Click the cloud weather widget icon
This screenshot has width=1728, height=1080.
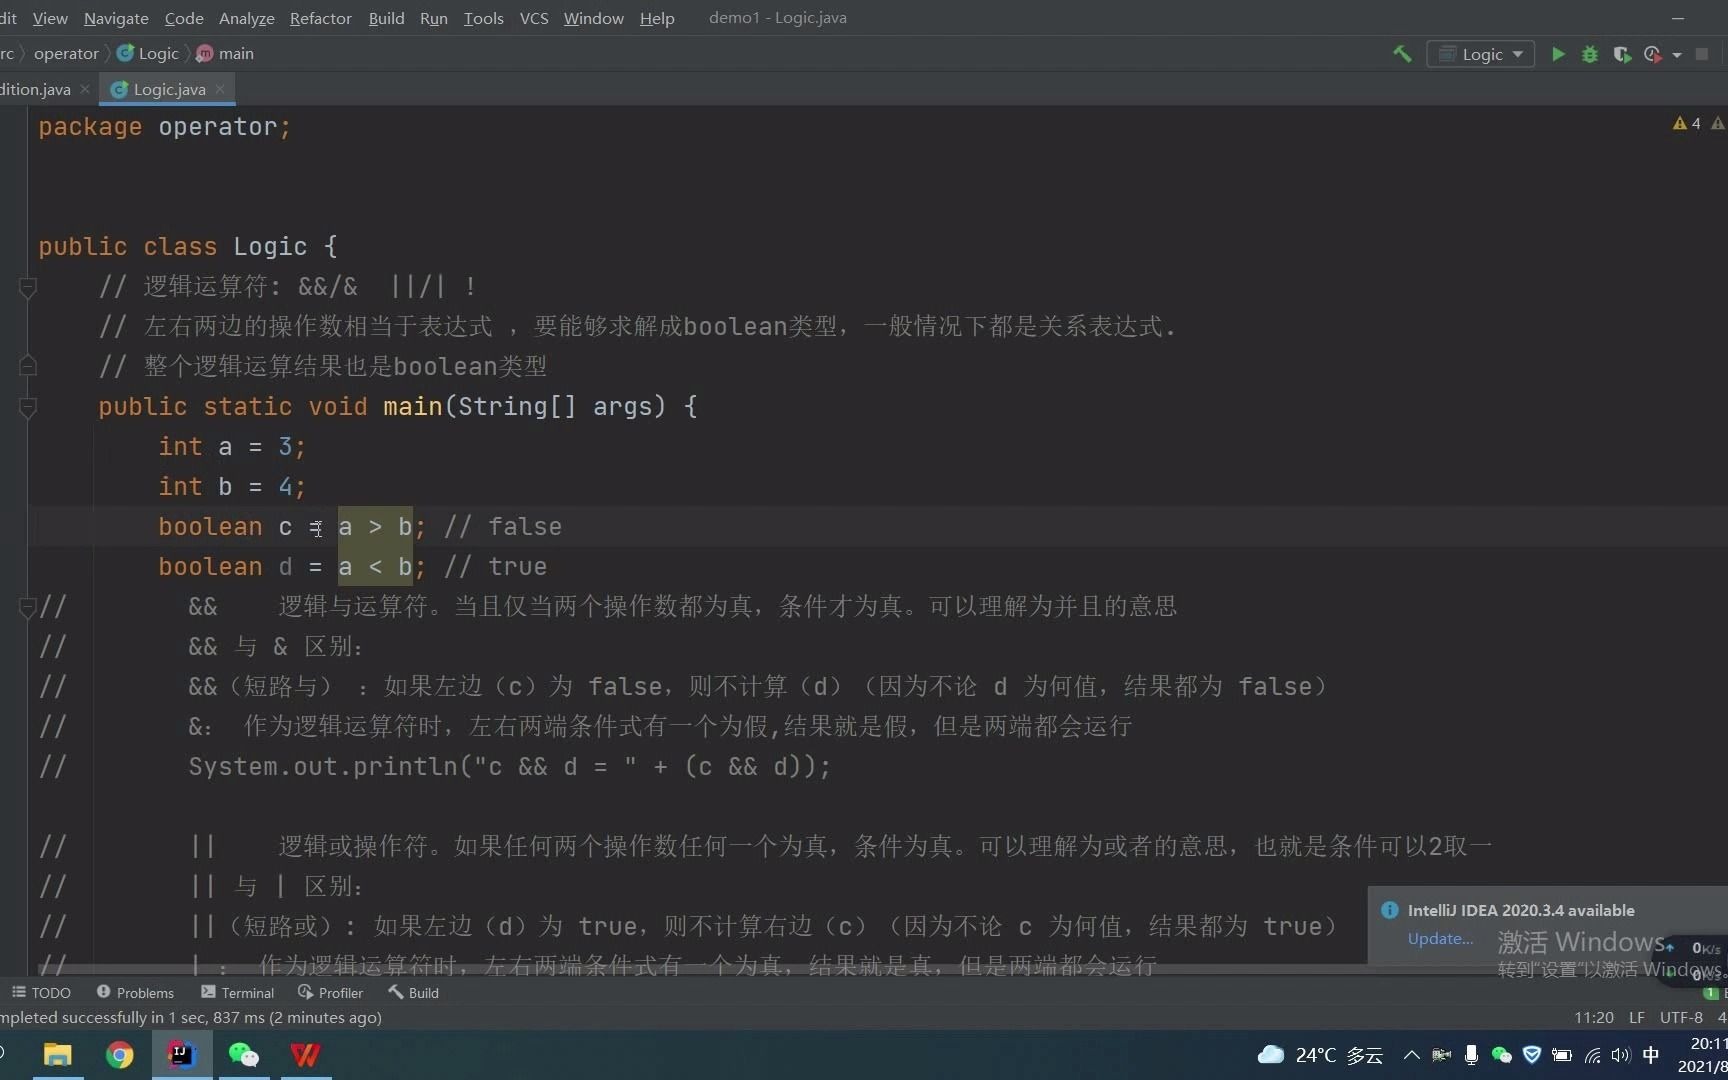[x=1271, y=1055]
